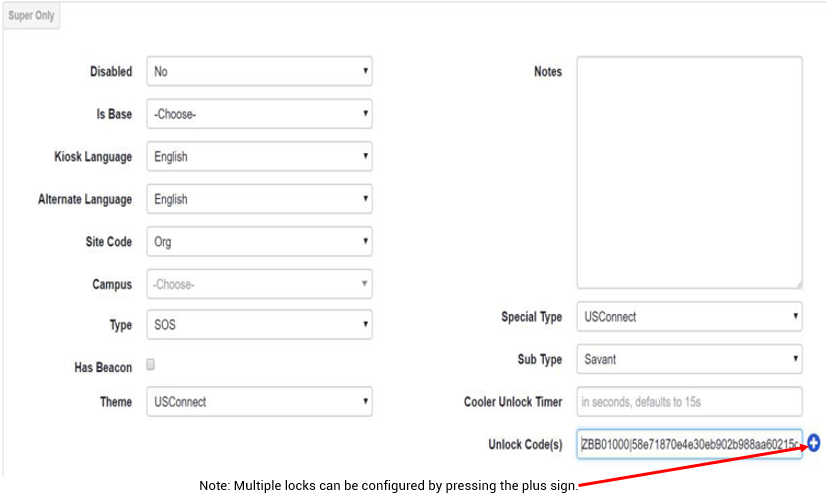This screenshot has width=826, height=501.
Task: Open the Type dropdown showing SOS
Action: click(x=259, y=325)
